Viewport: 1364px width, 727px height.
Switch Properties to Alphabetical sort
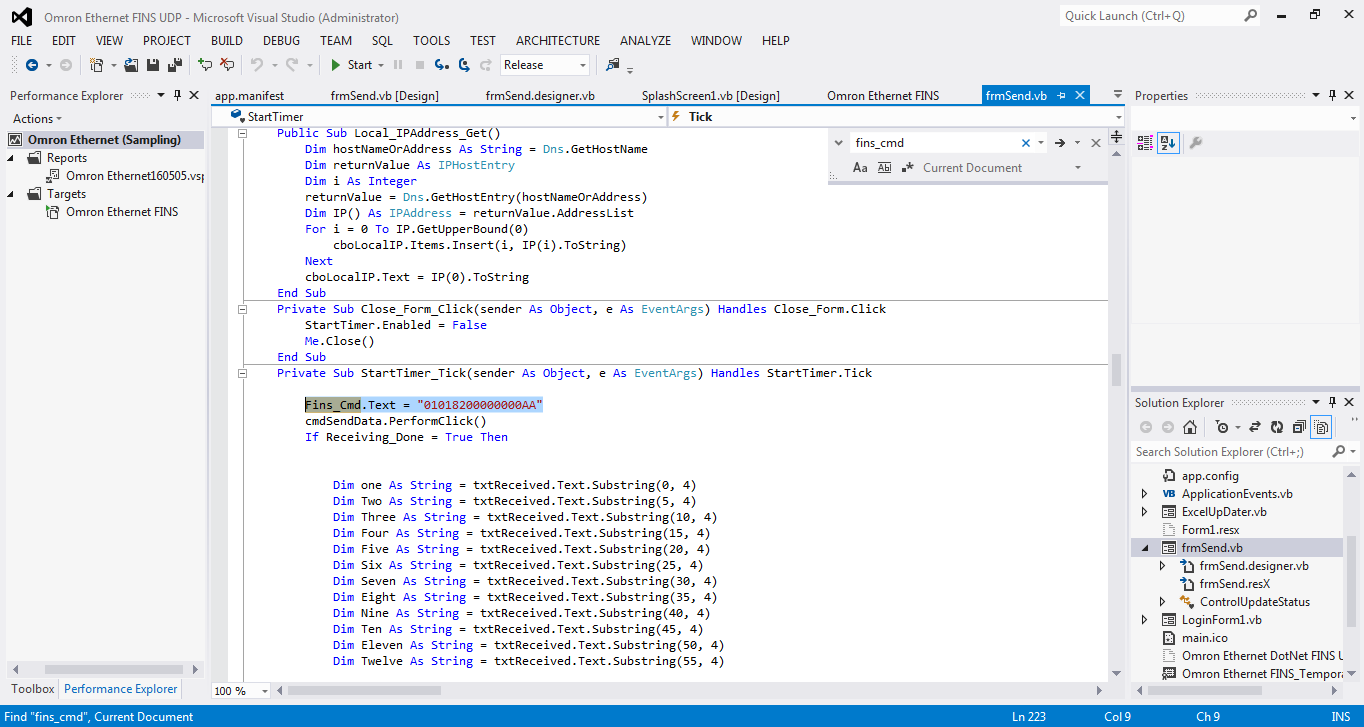(1168, 143)
